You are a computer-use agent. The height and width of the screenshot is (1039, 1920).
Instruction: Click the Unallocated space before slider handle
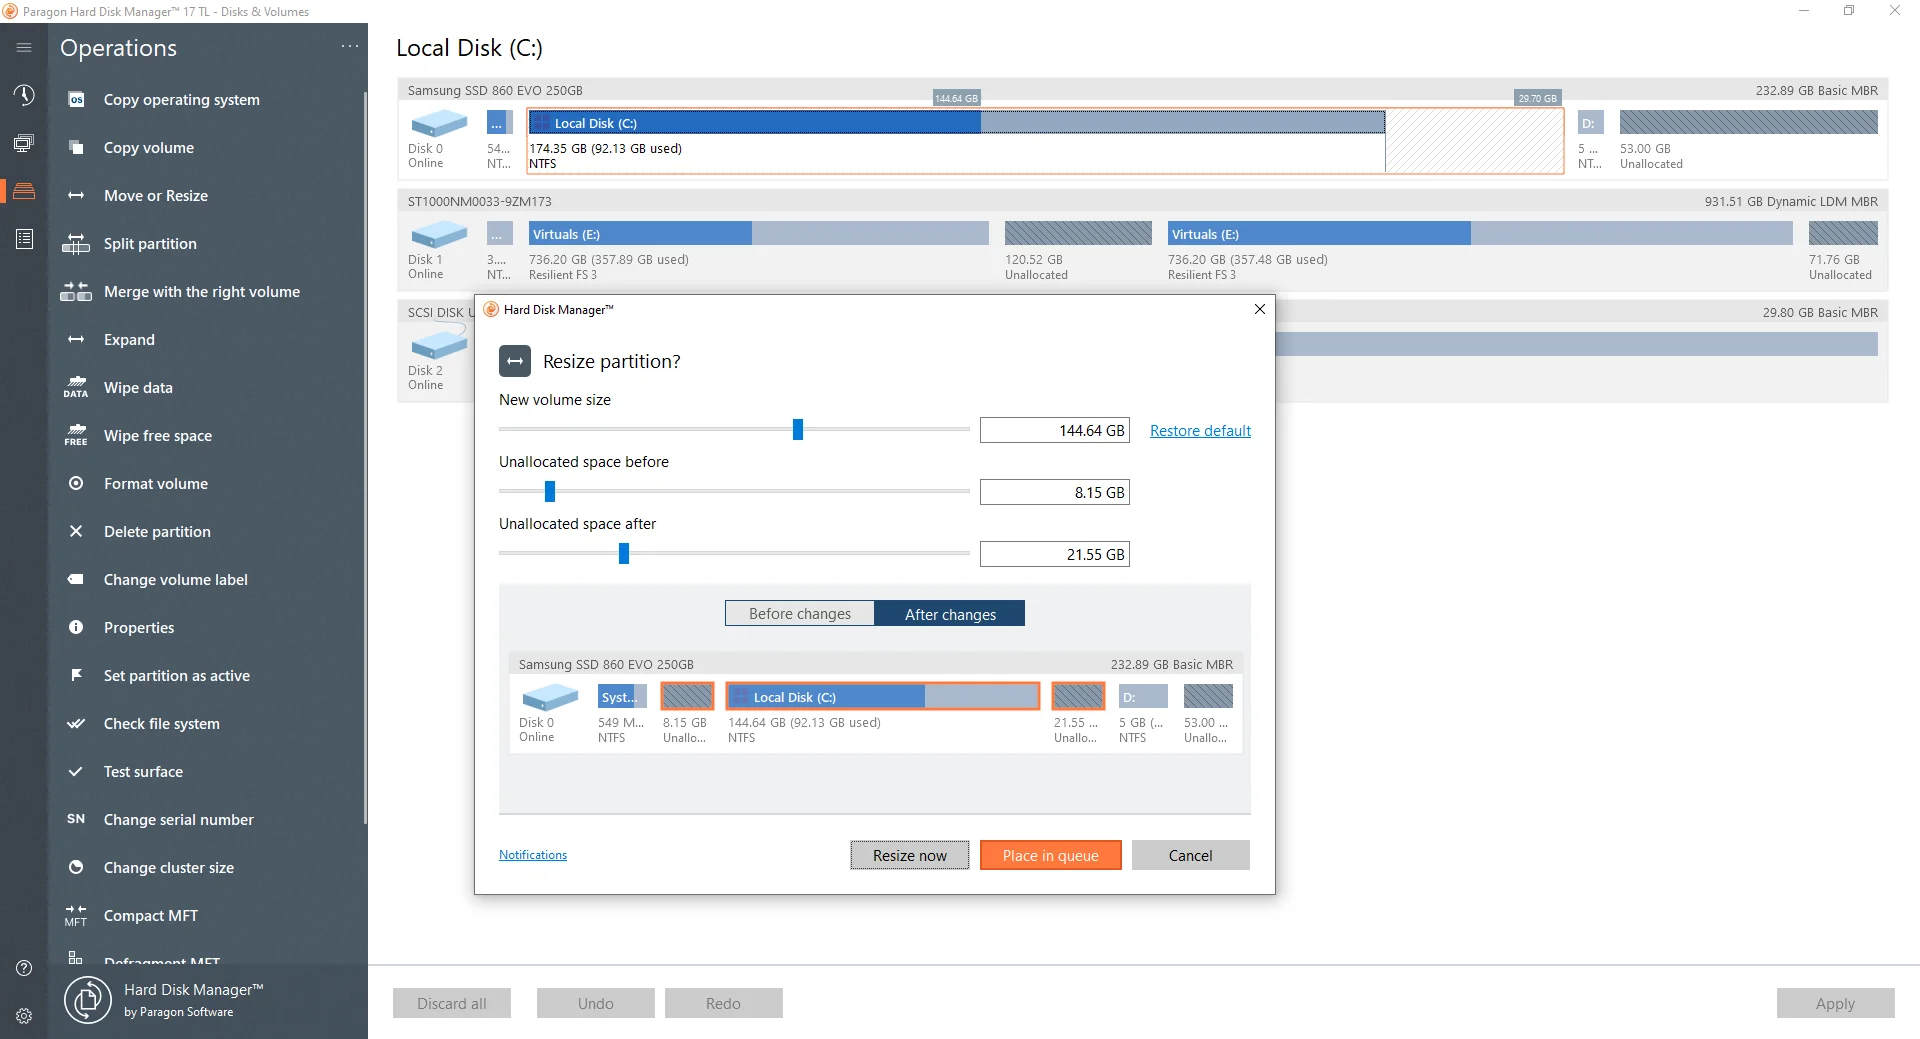[548, 491]
